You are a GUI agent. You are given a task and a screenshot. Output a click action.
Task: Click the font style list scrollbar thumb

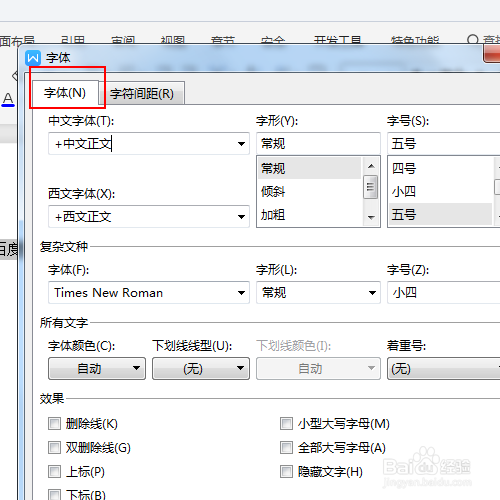pyautogui.click(x=370, y=187)
